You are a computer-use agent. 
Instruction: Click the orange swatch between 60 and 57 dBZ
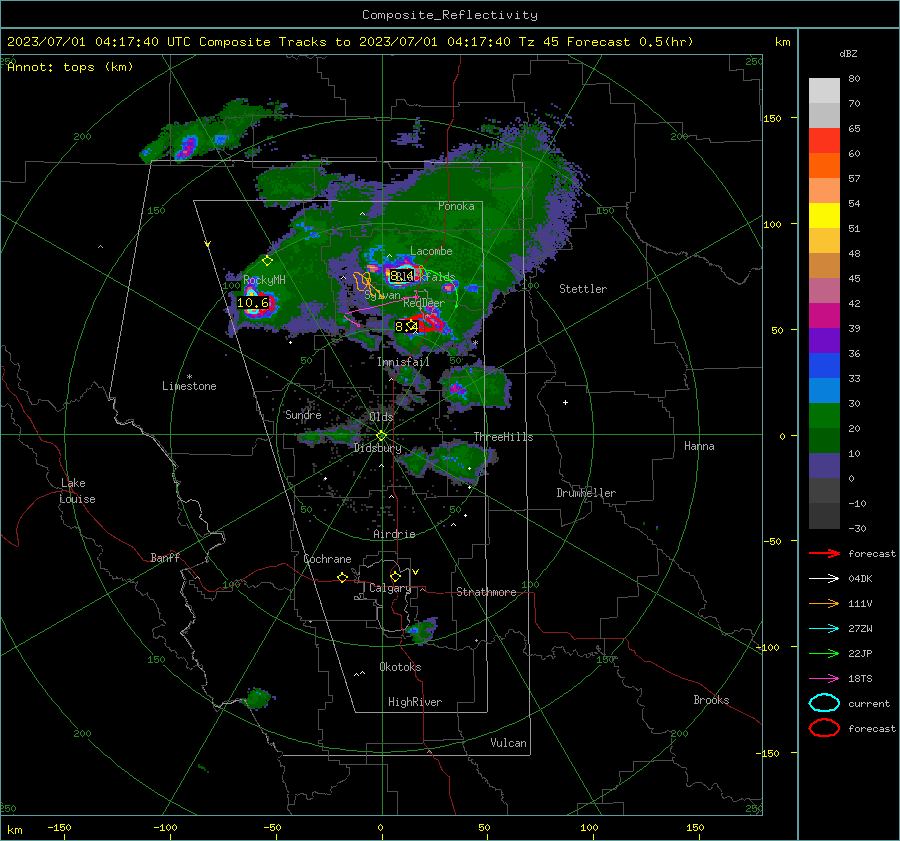pos(824,166)
